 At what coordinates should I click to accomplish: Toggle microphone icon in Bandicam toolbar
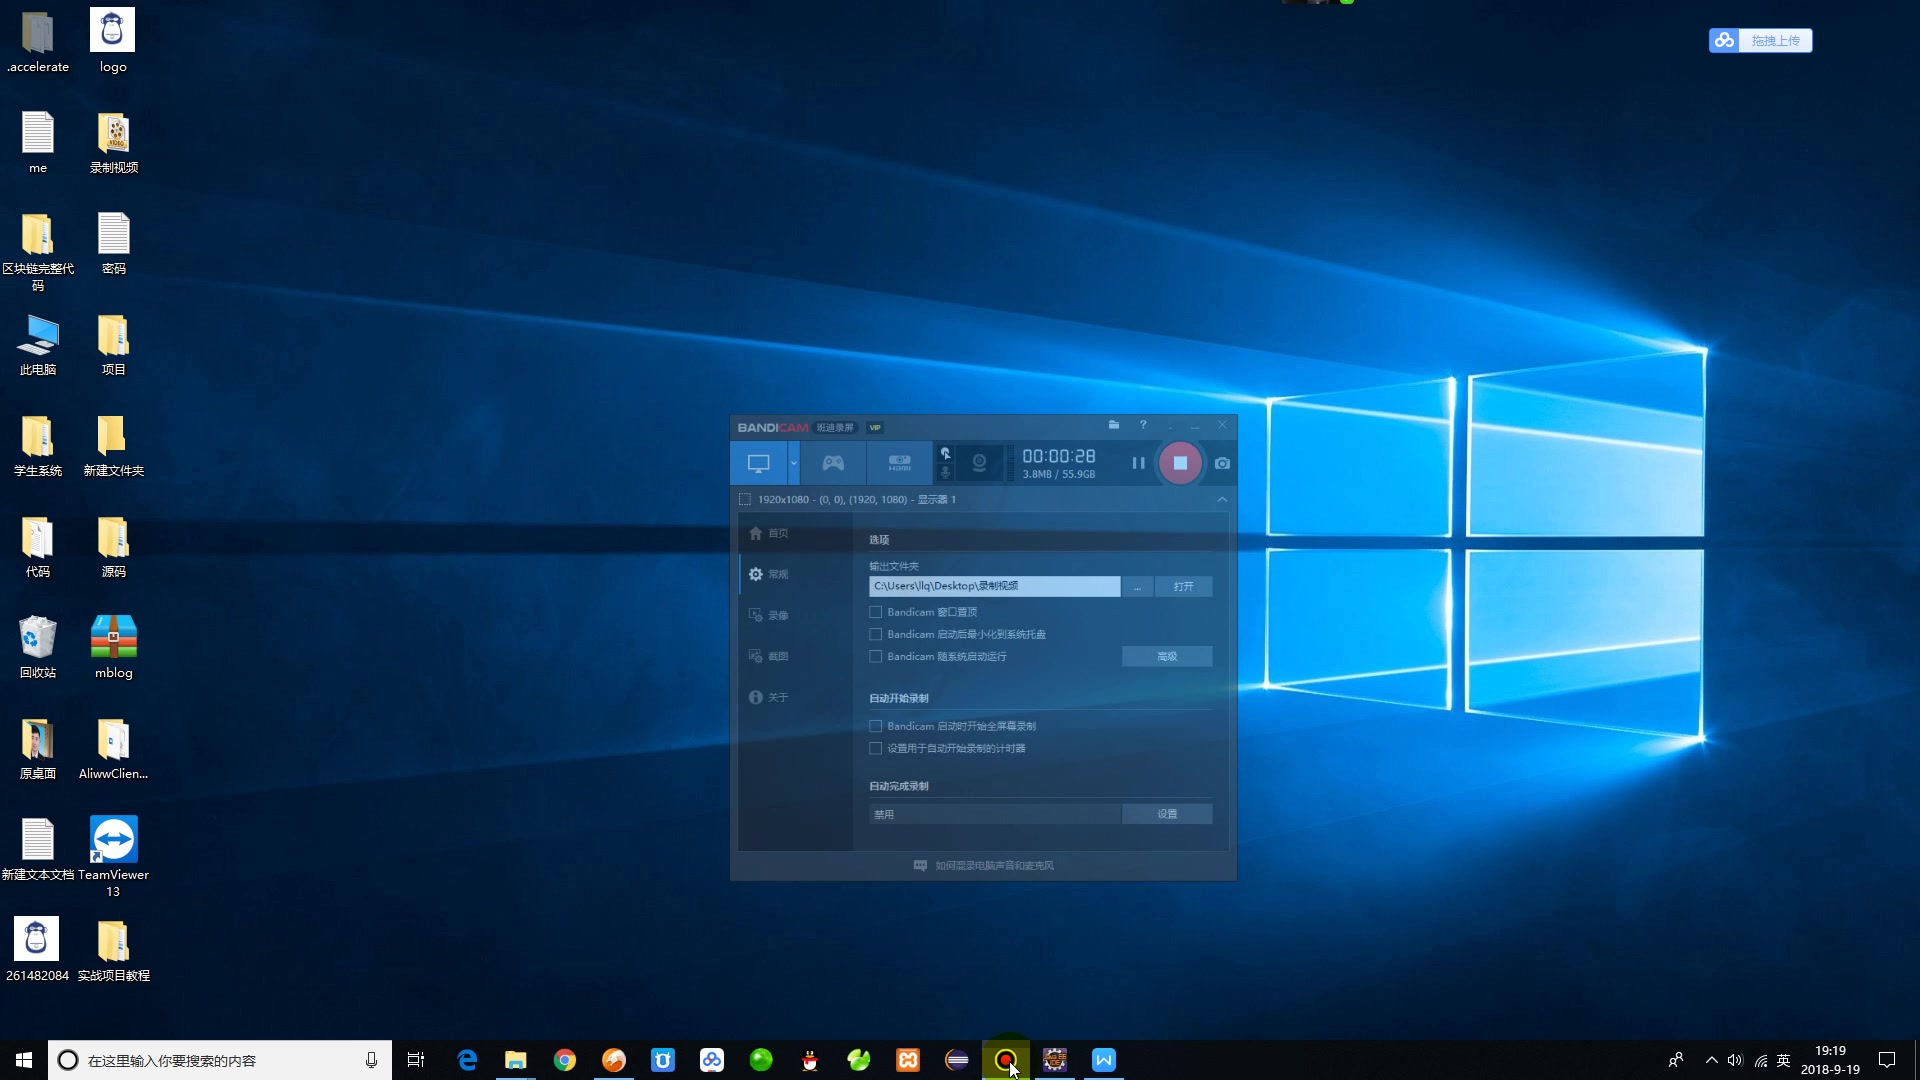pos(945,473)
